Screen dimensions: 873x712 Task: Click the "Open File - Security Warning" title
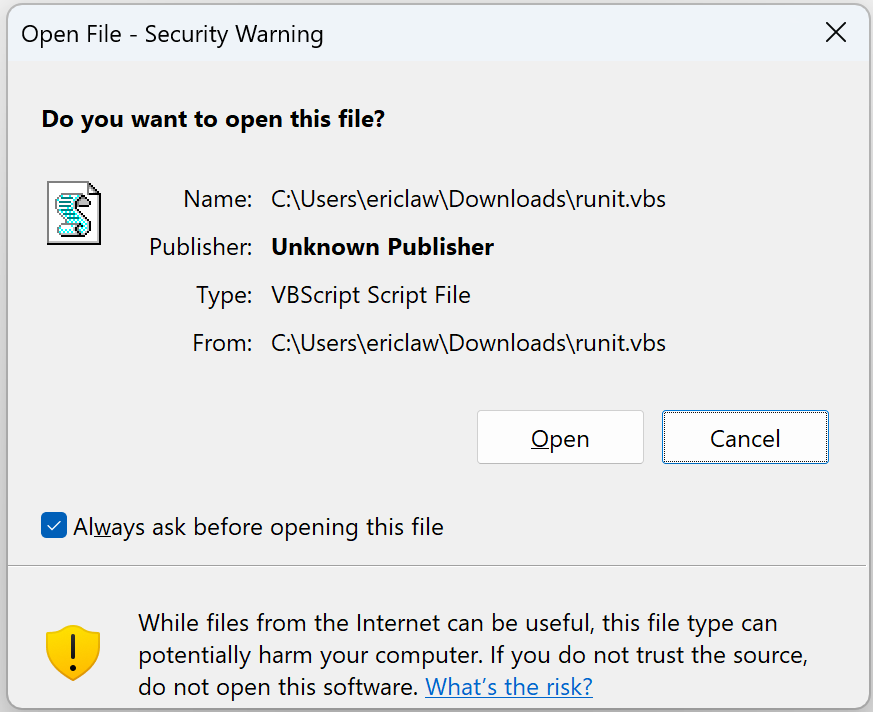point(172,34)
